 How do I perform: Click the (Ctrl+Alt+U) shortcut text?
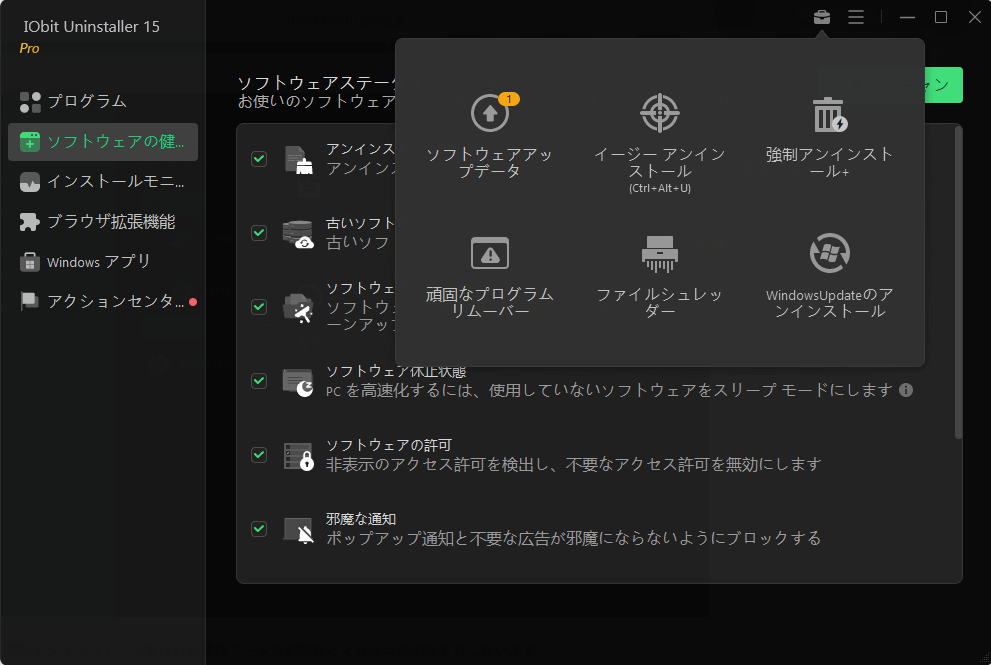[x=659, y=188]
